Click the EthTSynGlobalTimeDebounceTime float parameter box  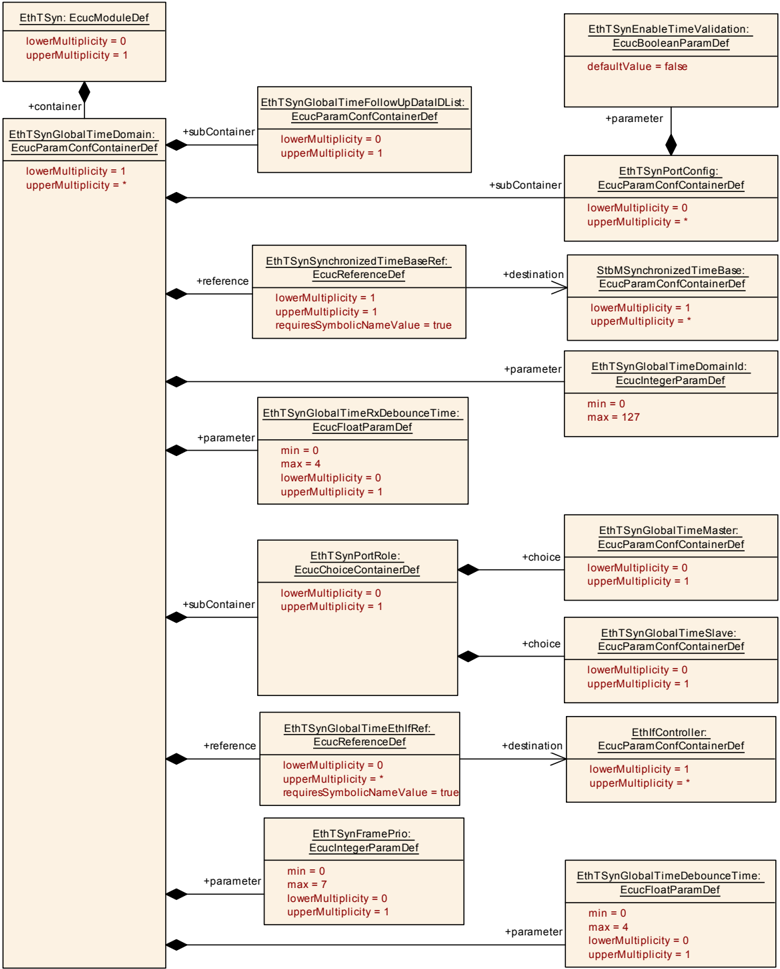[671, 913]
